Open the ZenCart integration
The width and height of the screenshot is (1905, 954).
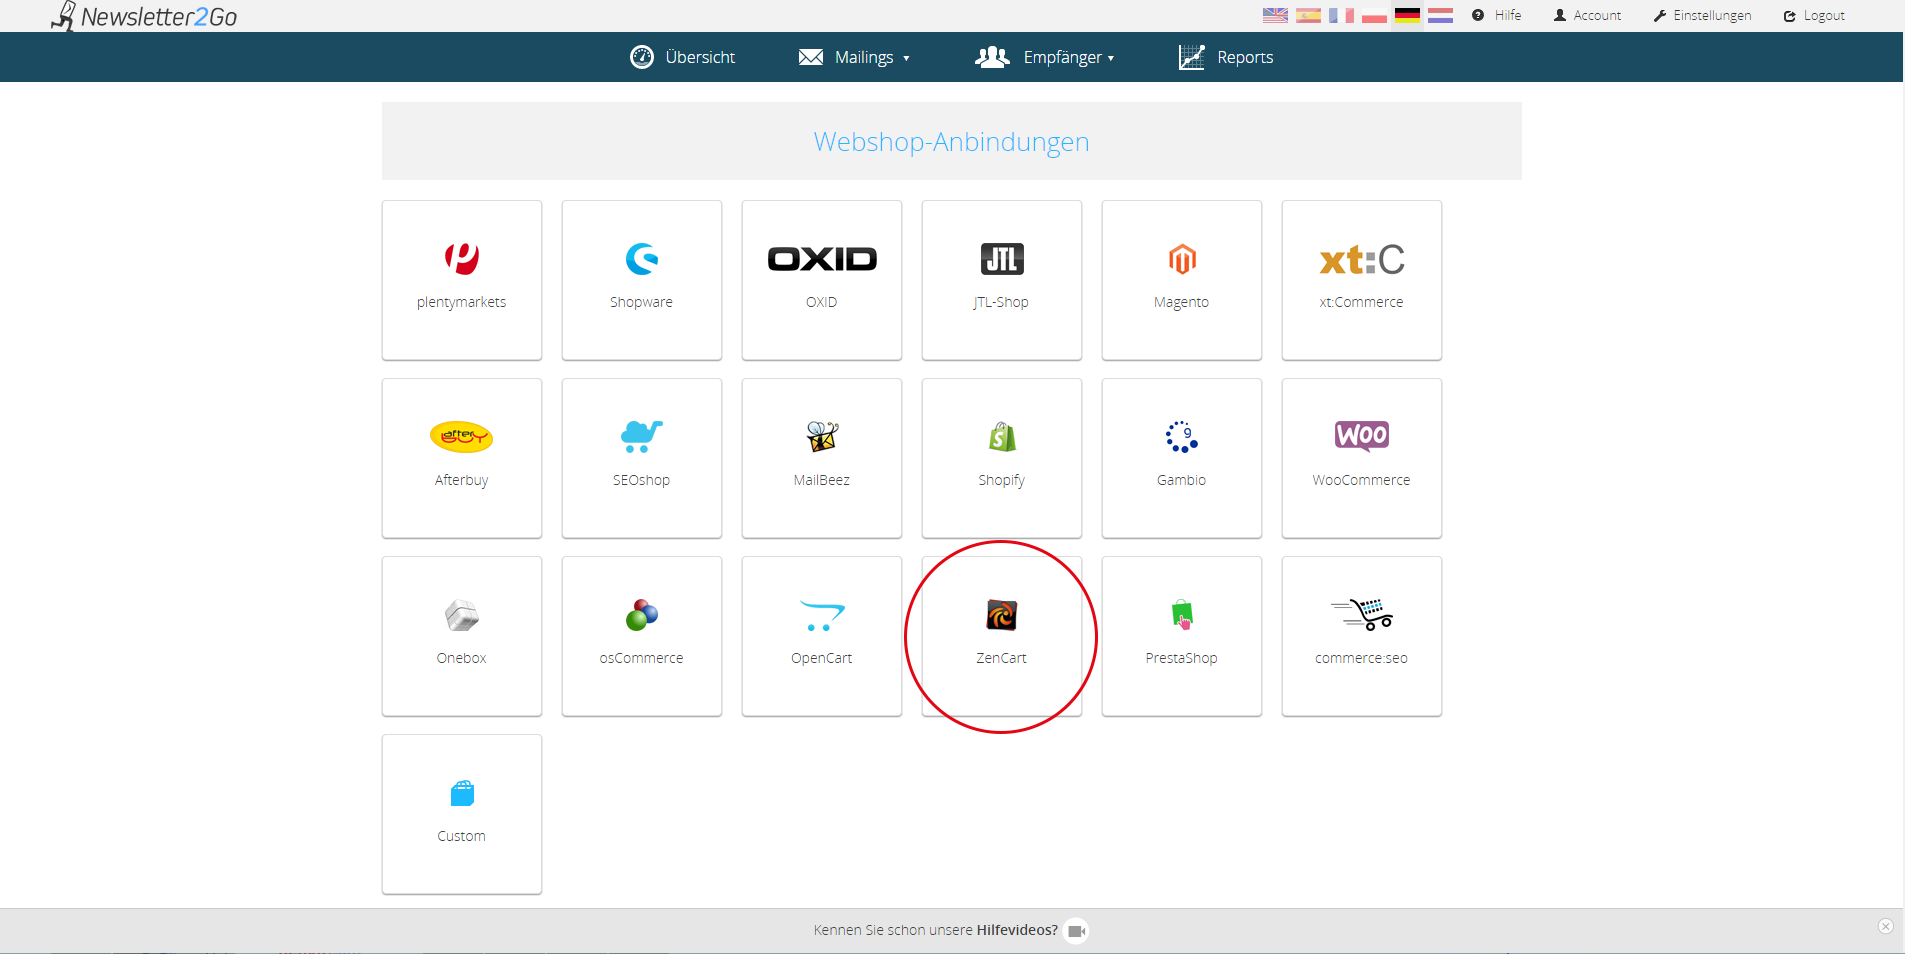[1002, 636]
